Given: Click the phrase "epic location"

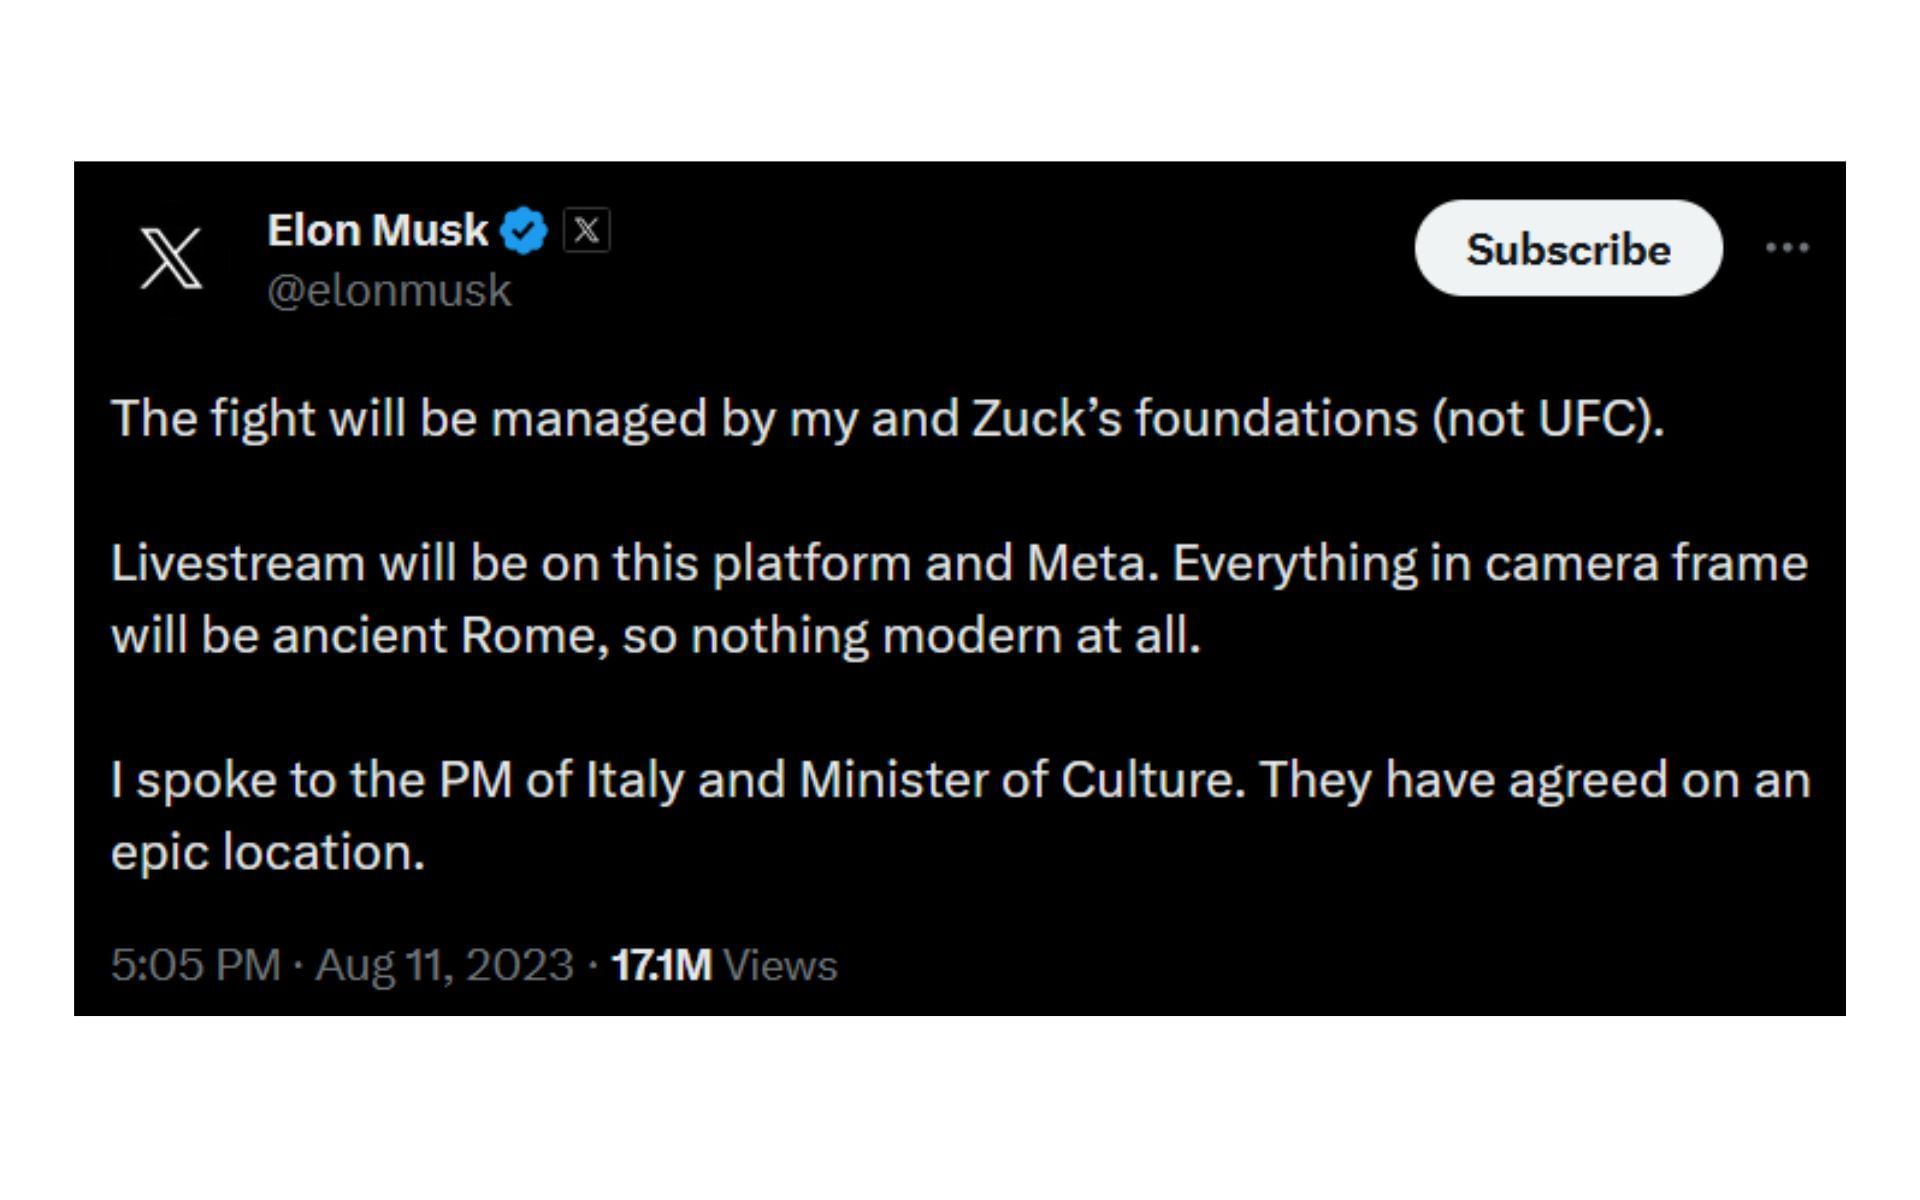Looking at the screenshot, I should tap(267, 853).
